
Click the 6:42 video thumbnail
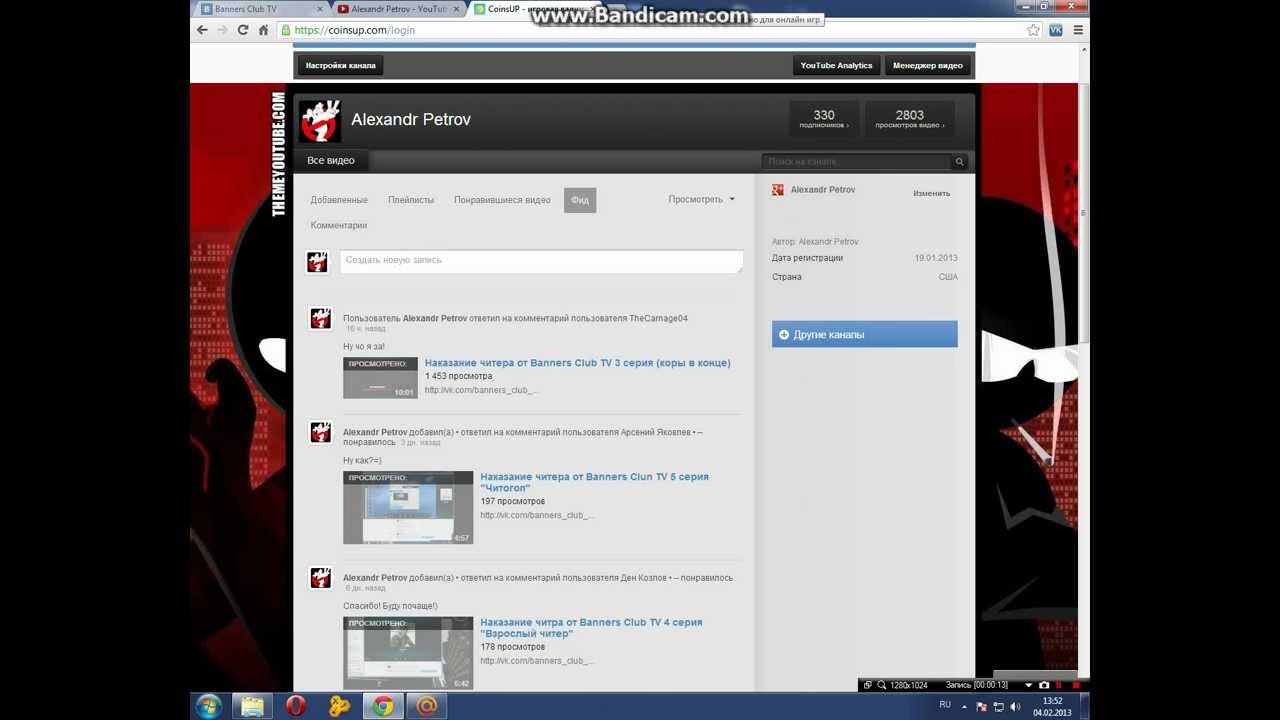click(x=408, y=653)
